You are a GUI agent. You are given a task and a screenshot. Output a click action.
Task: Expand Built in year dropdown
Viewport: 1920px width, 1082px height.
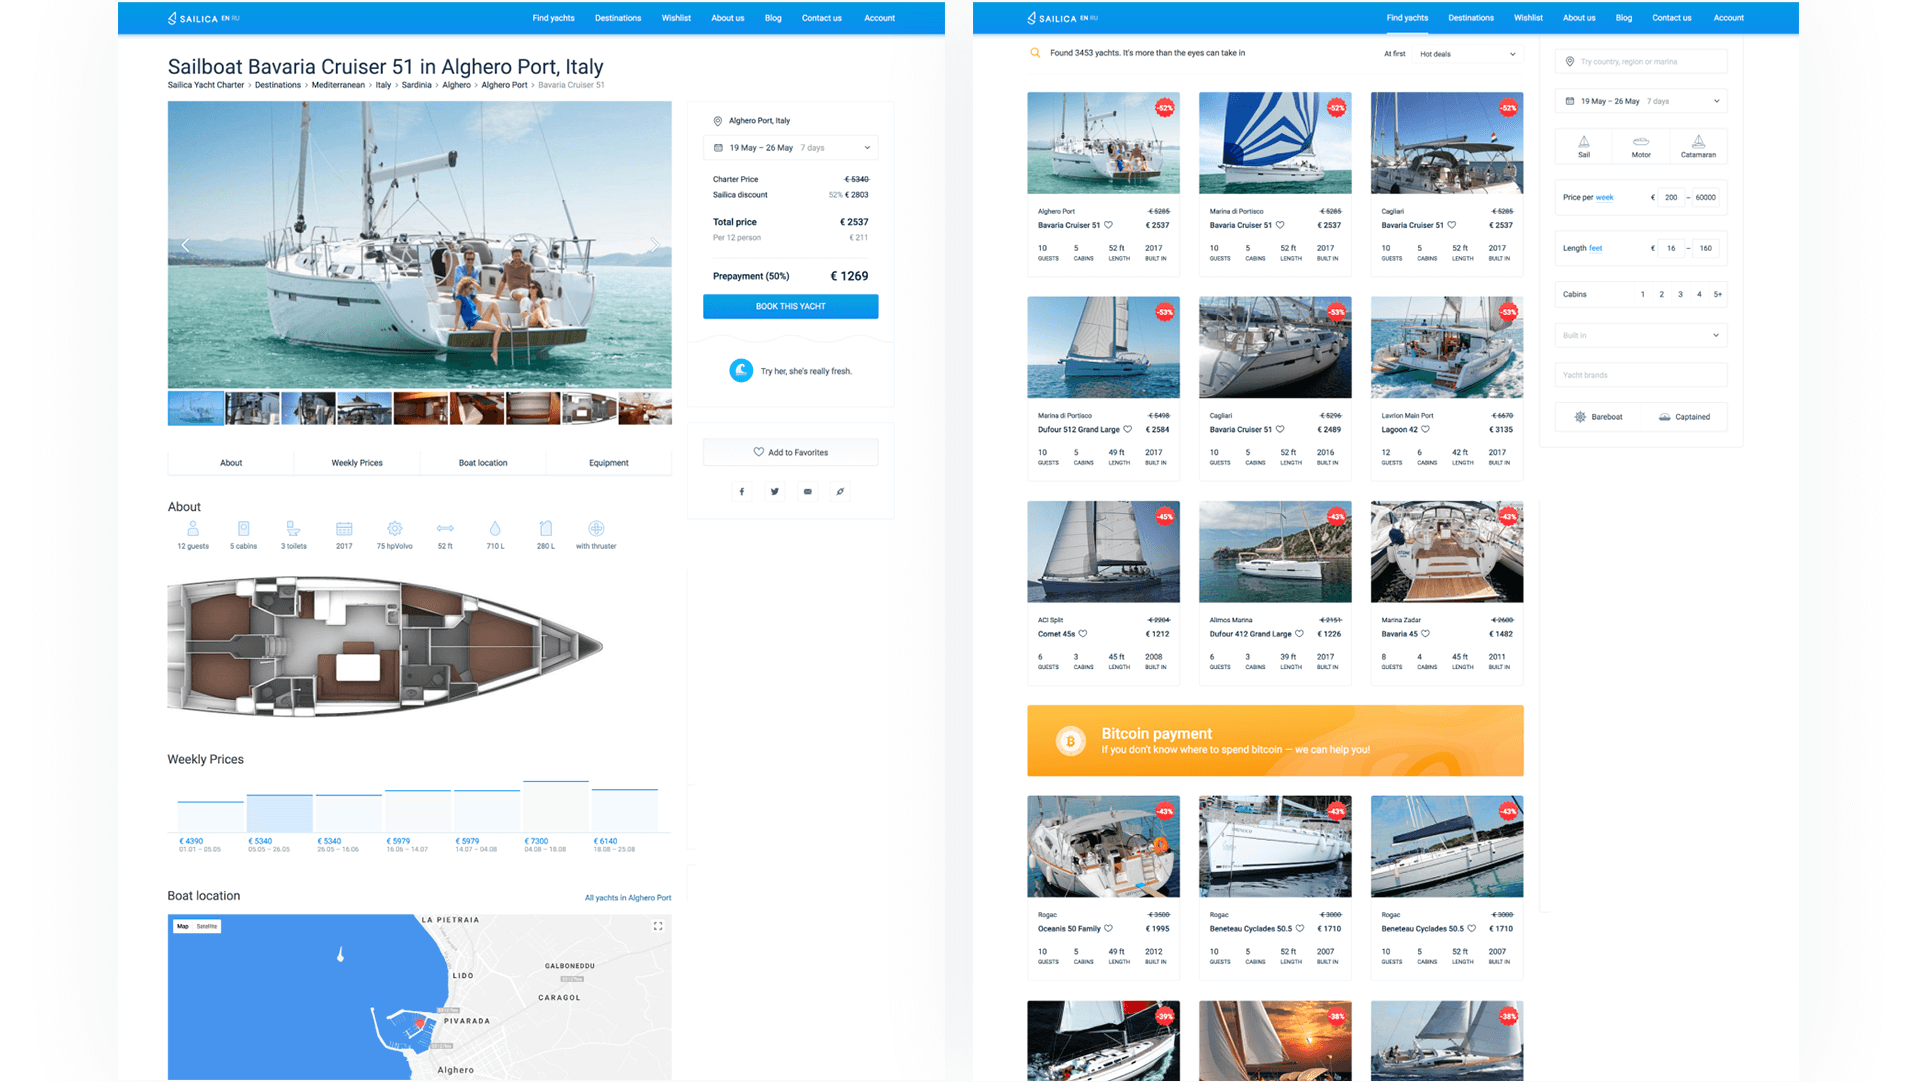[1640, 335]
